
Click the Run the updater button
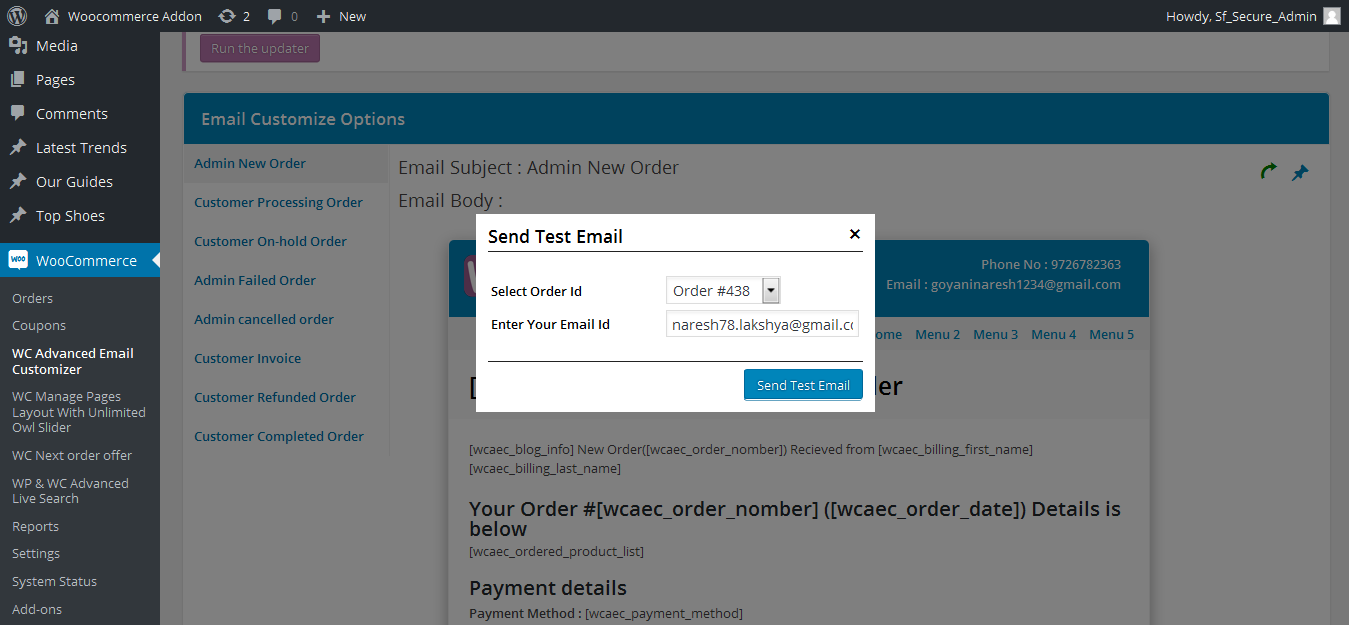click(260, 48)
